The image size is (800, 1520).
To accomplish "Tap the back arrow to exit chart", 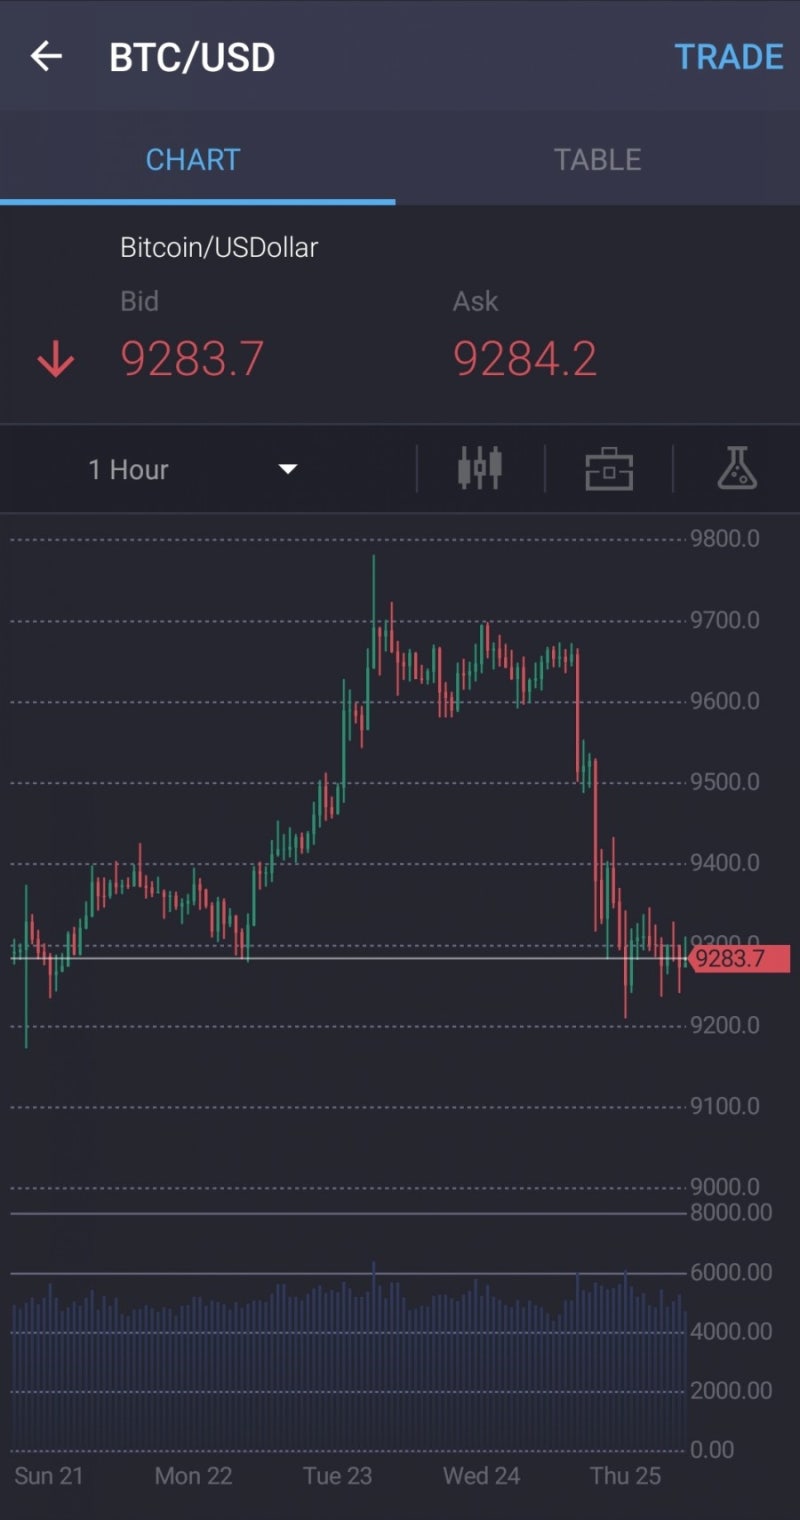I will [x=45, y=56].
